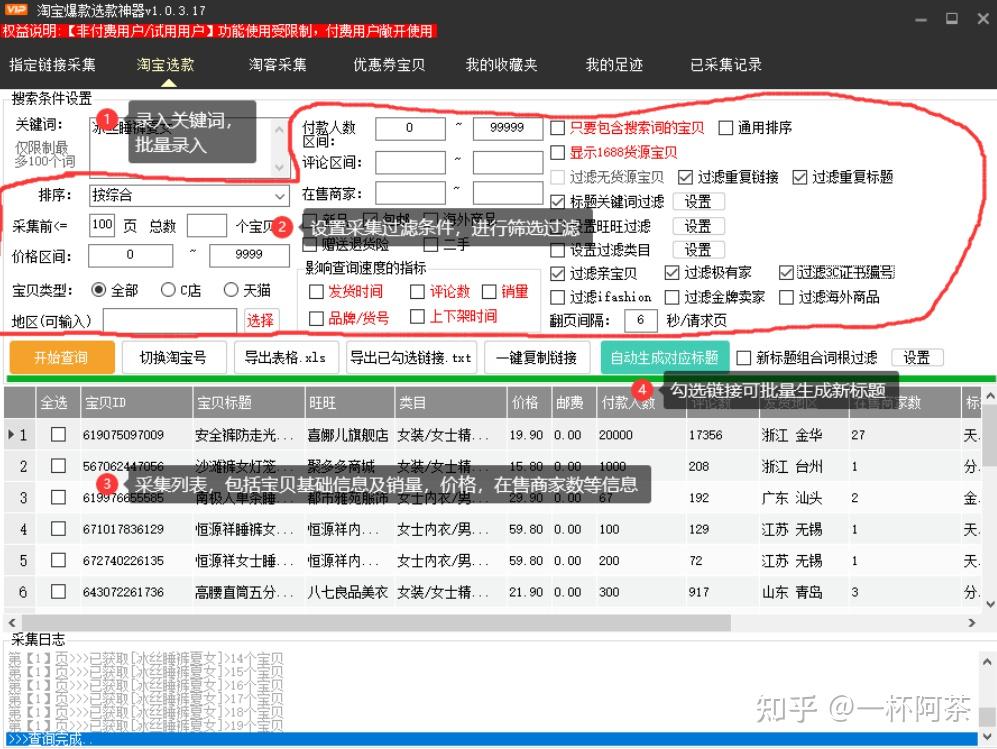Viewport: 997px width, 749px height.
Task: Enable the 过滤金牌卖家 checkbox
Action: [672, 298]
